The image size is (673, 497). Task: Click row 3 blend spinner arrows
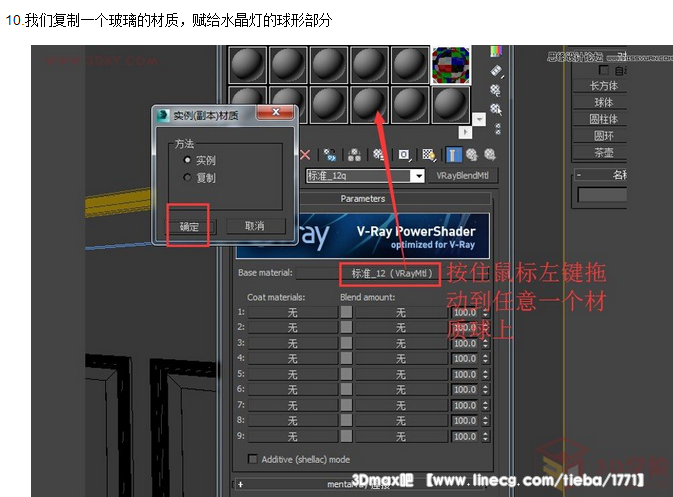[485, 343]
